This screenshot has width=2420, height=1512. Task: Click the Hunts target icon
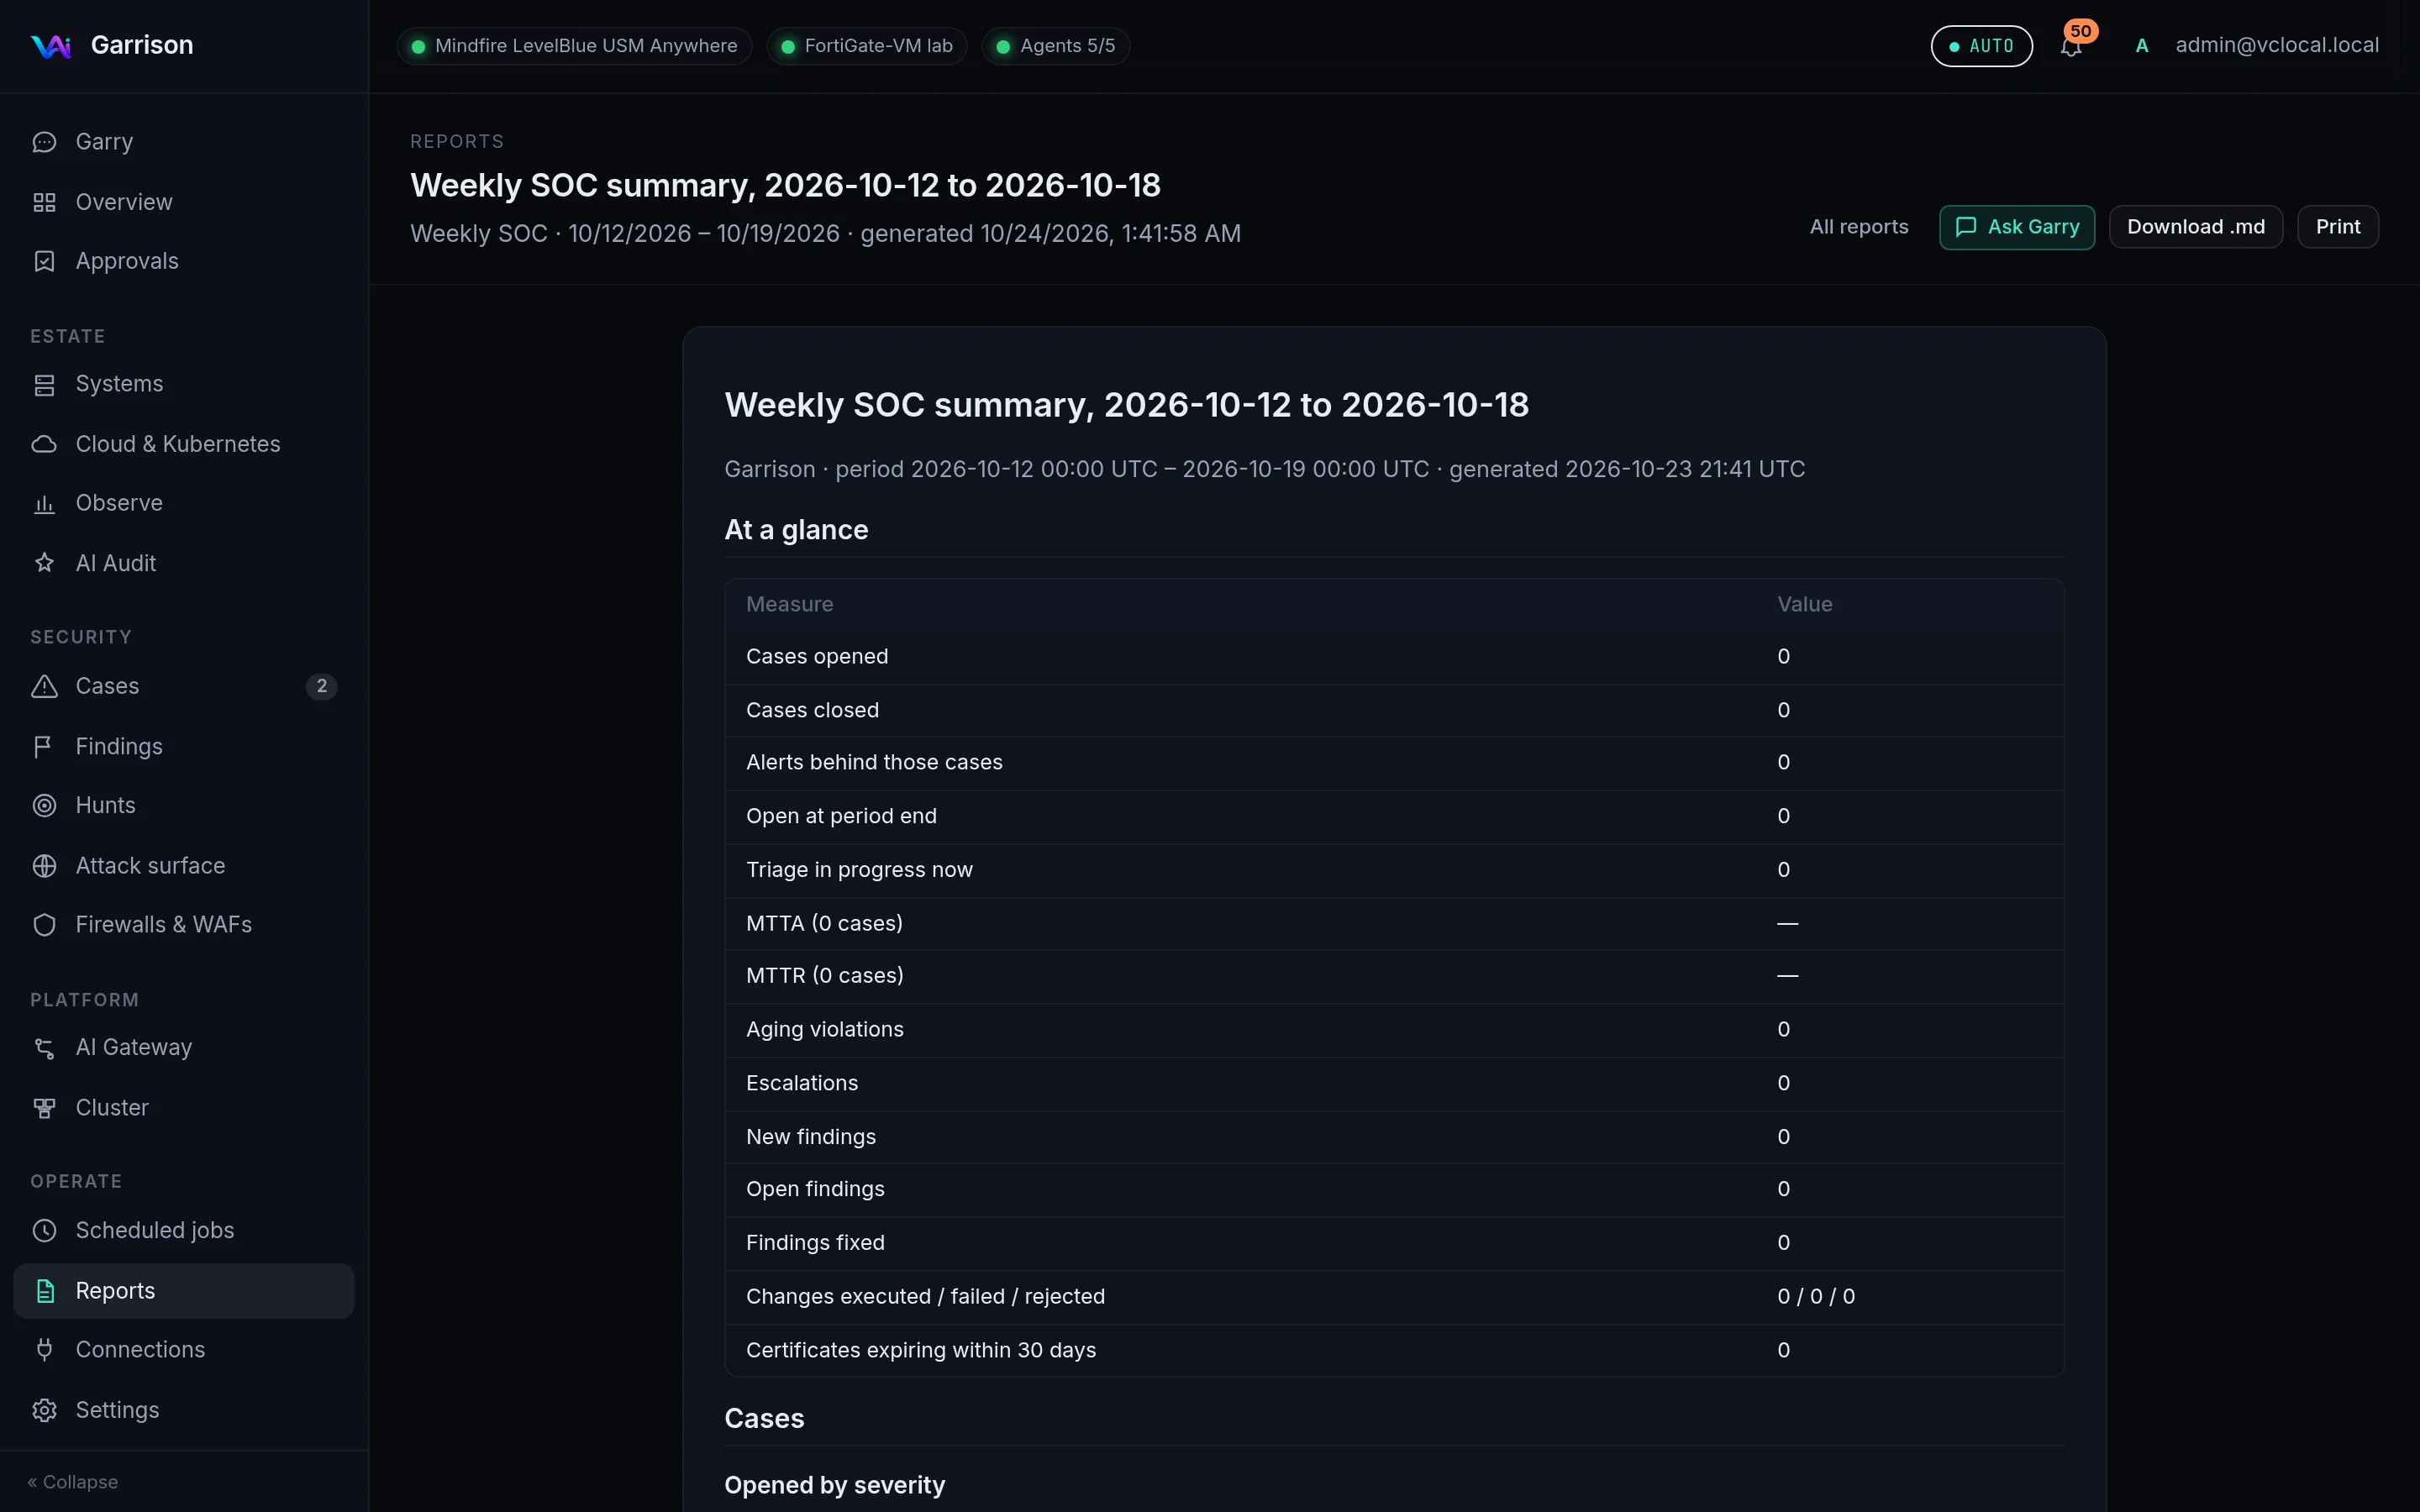tap(44, 805)
